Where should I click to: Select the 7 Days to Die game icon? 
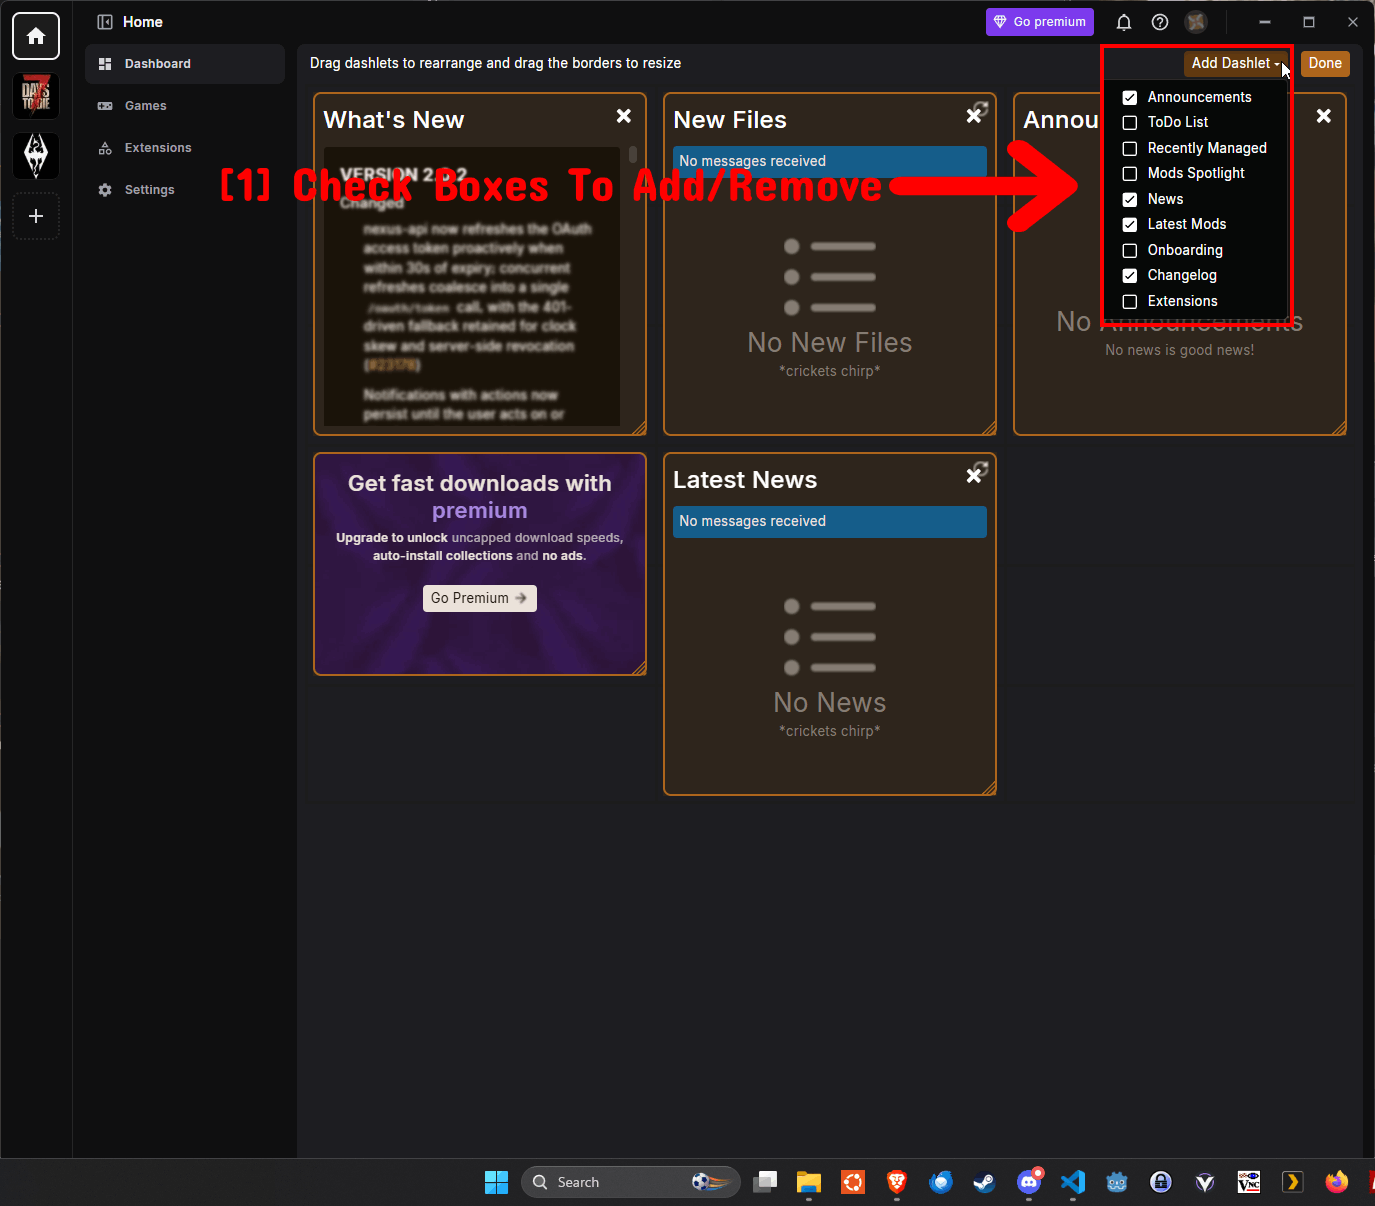(x=36, y=96)
